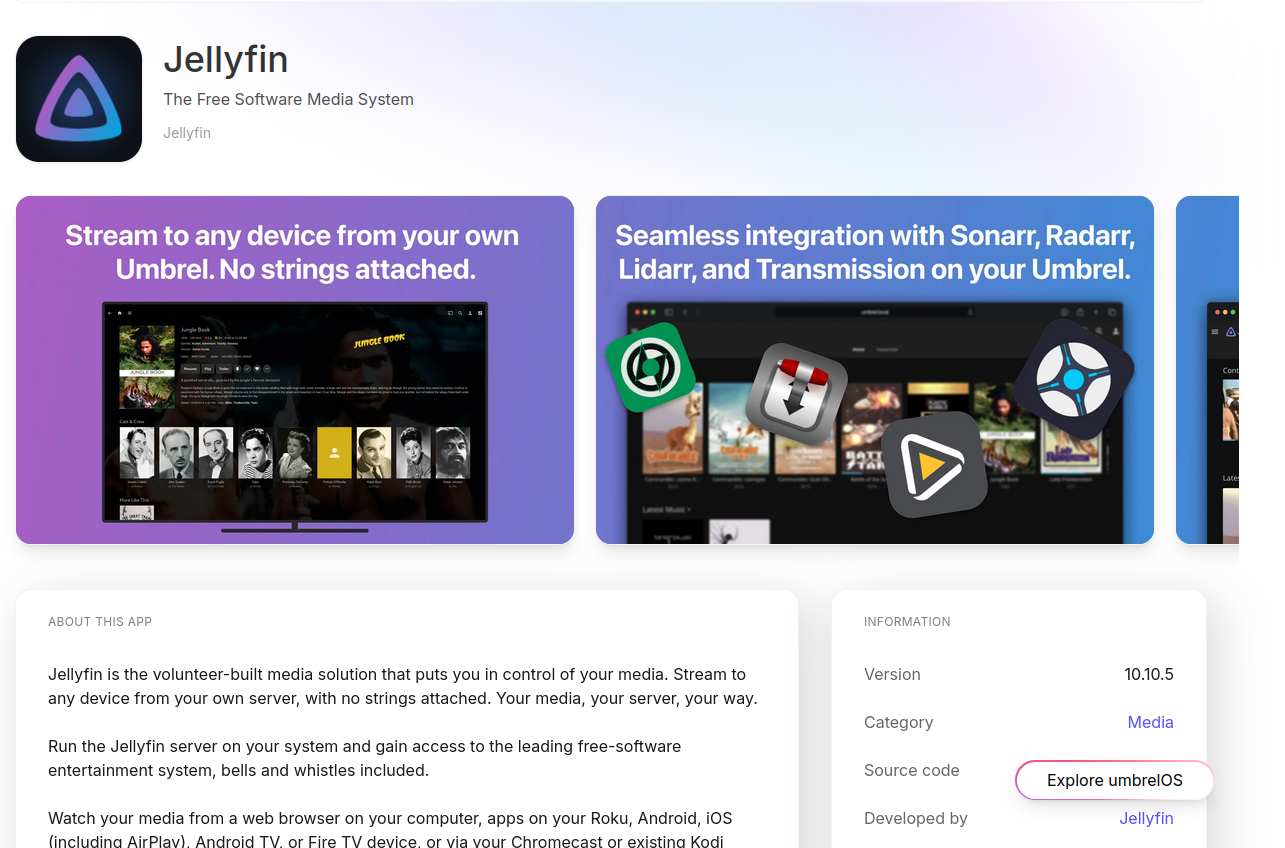This screenshot has height=848, width=1285.
Task: Click the Jellyfin app logo icon
Action: tap(79, 99)
